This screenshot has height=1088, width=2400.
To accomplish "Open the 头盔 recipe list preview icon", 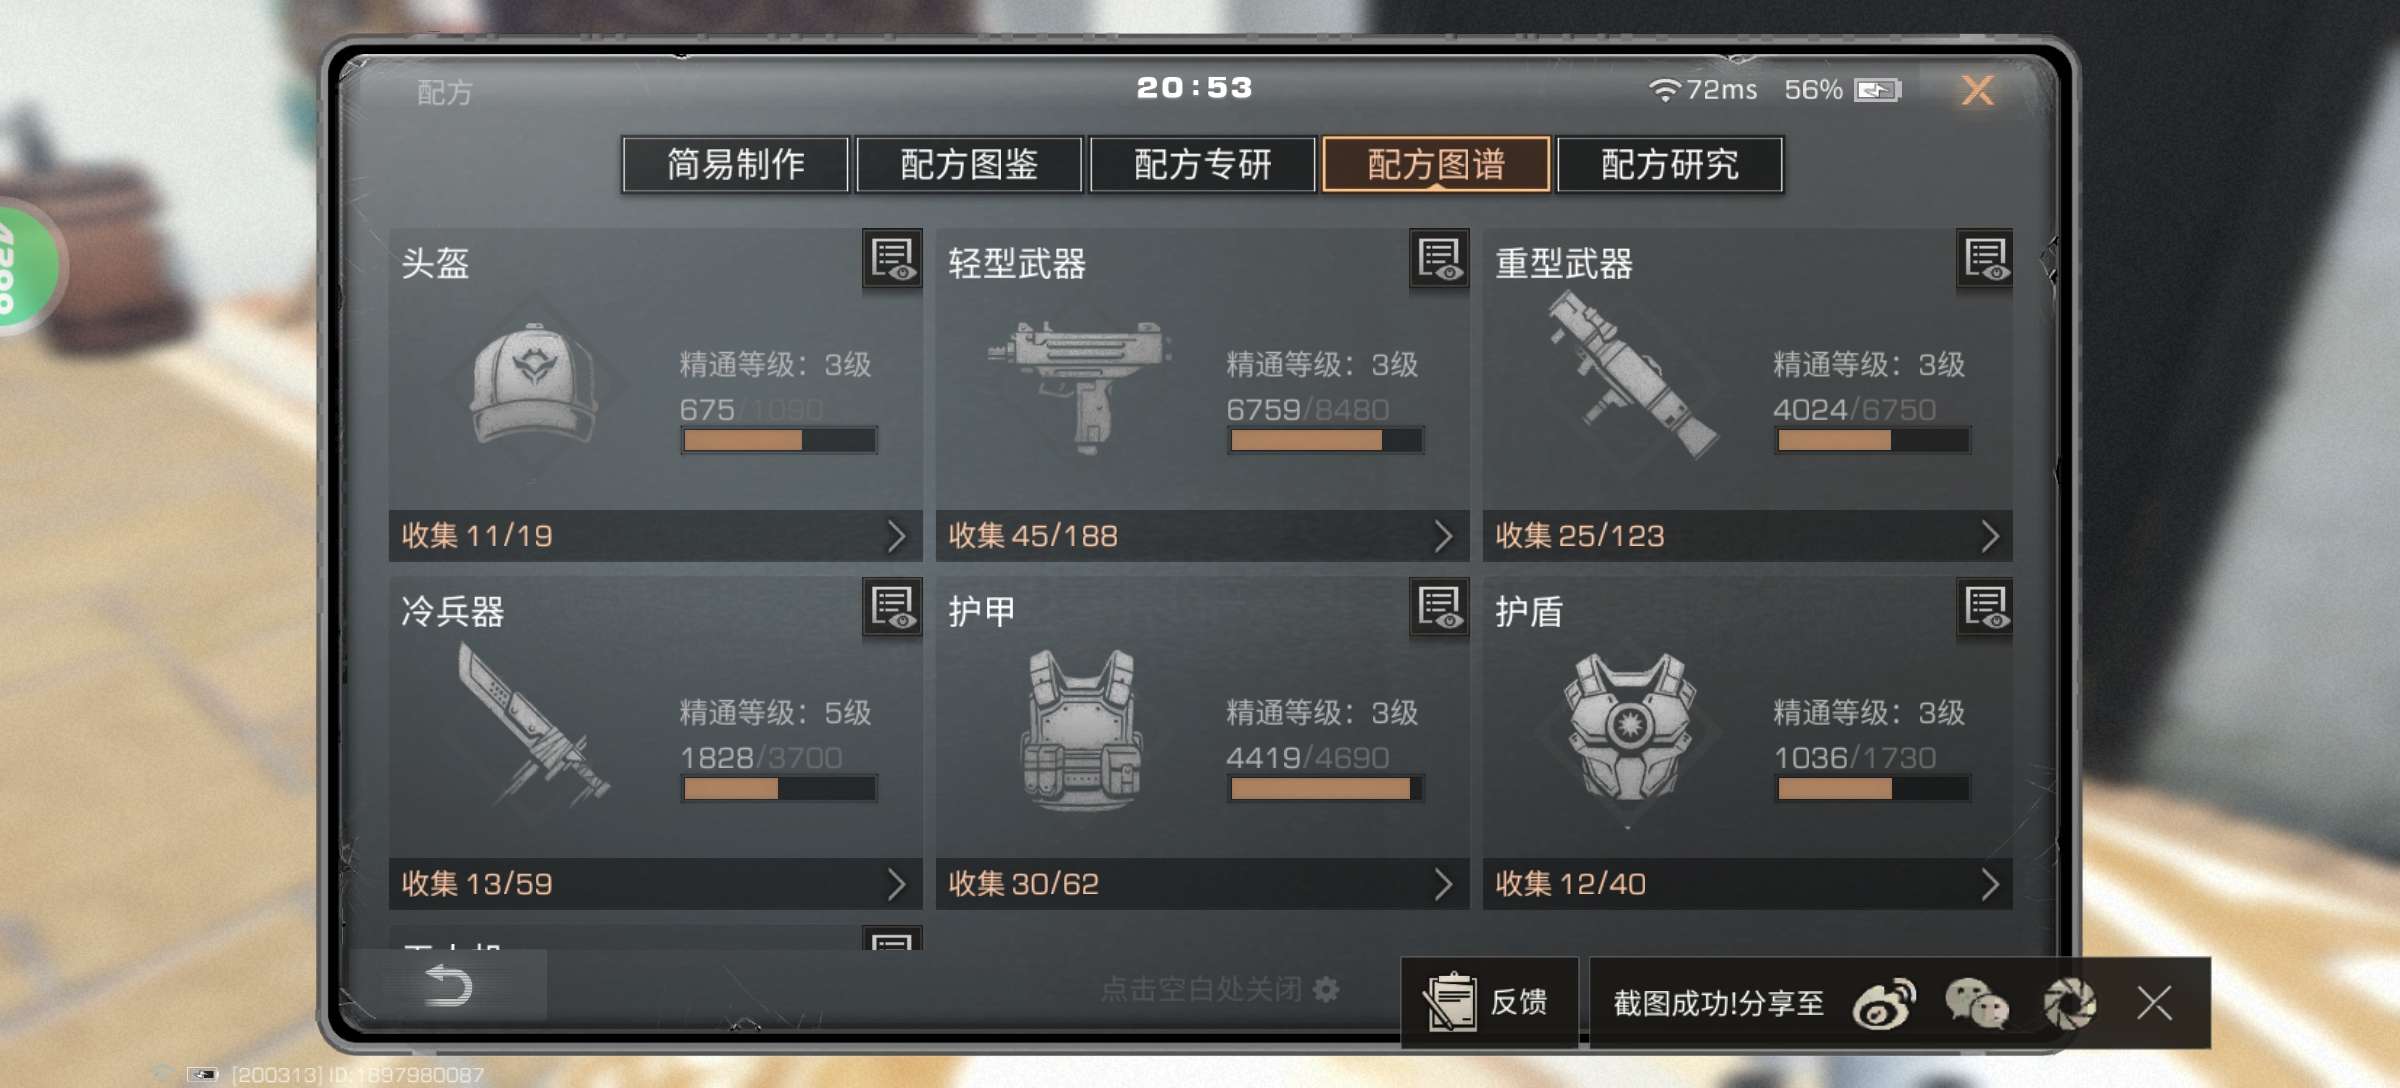I will point(892,260).
